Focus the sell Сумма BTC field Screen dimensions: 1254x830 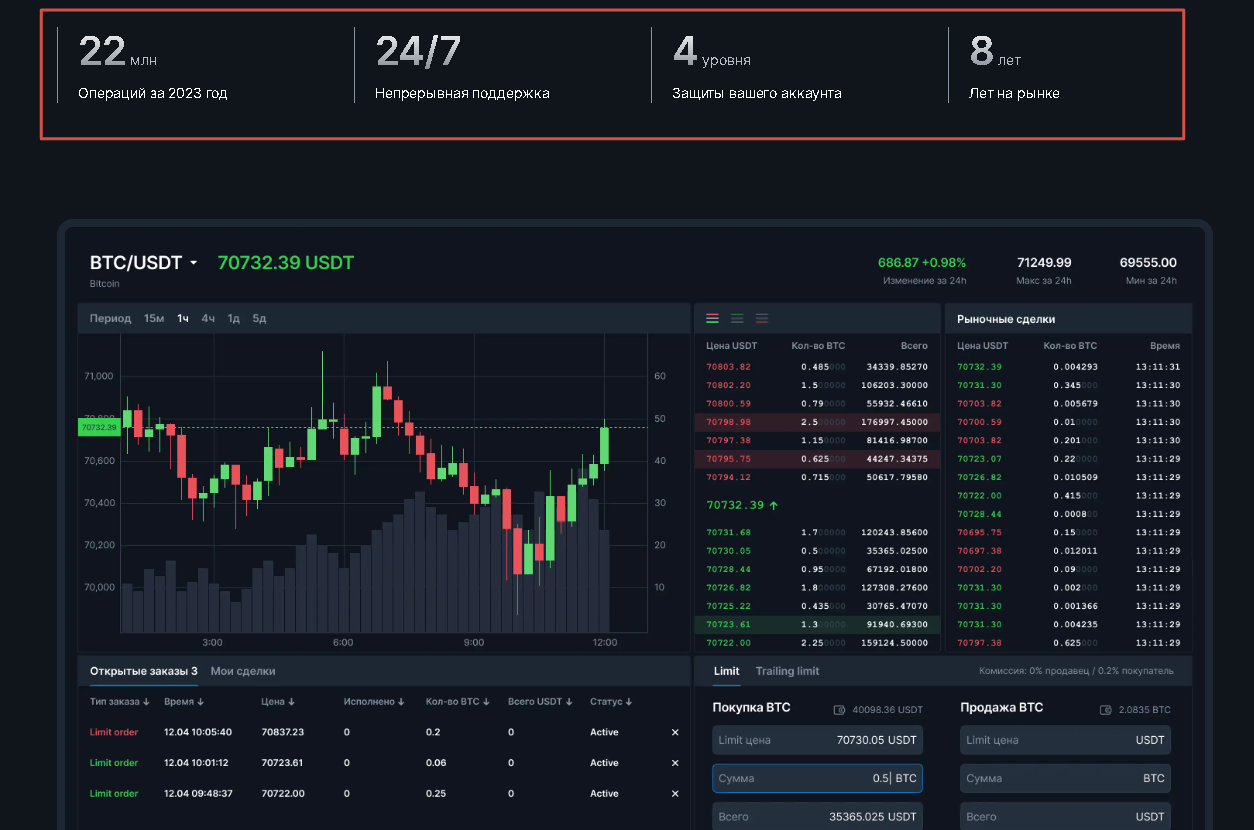pos(1066,778)
